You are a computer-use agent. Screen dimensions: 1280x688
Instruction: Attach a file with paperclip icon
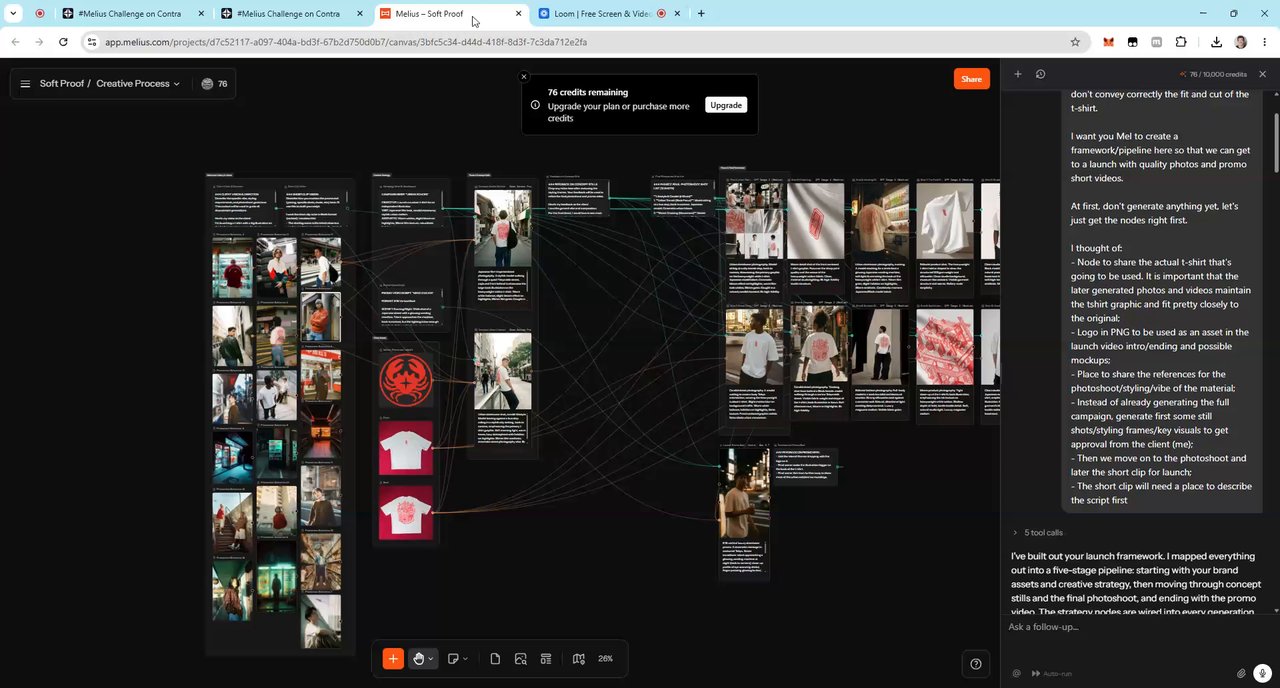(1241, 673)
